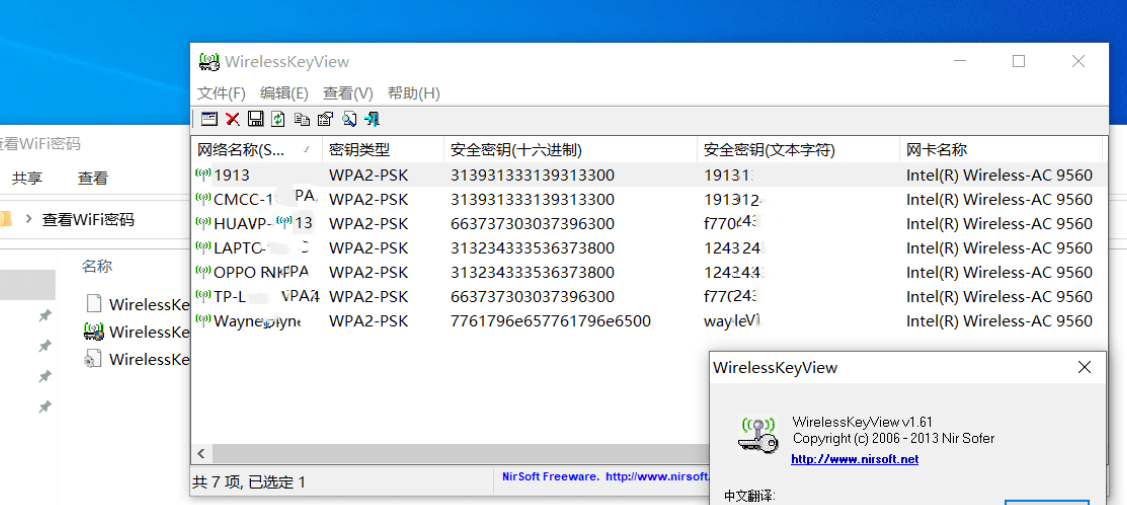Click the text key cell in the Wayne row

(x=732, y=321)
